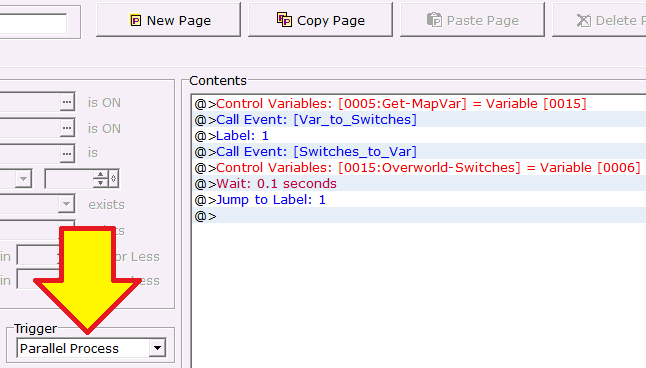Select the Call Event Var_to_Switches line

419,120
